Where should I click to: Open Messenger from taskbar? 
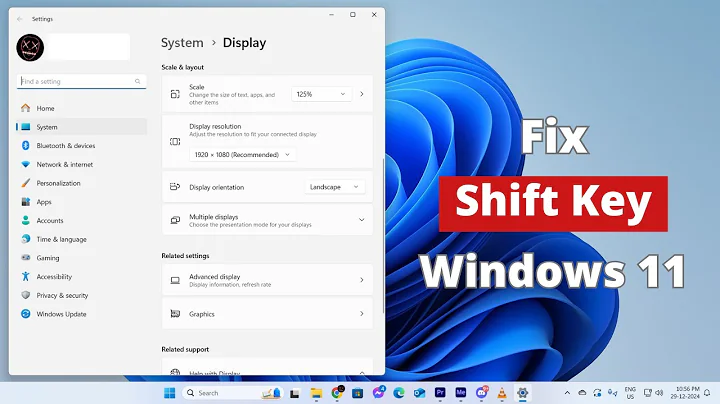(378, 393)
